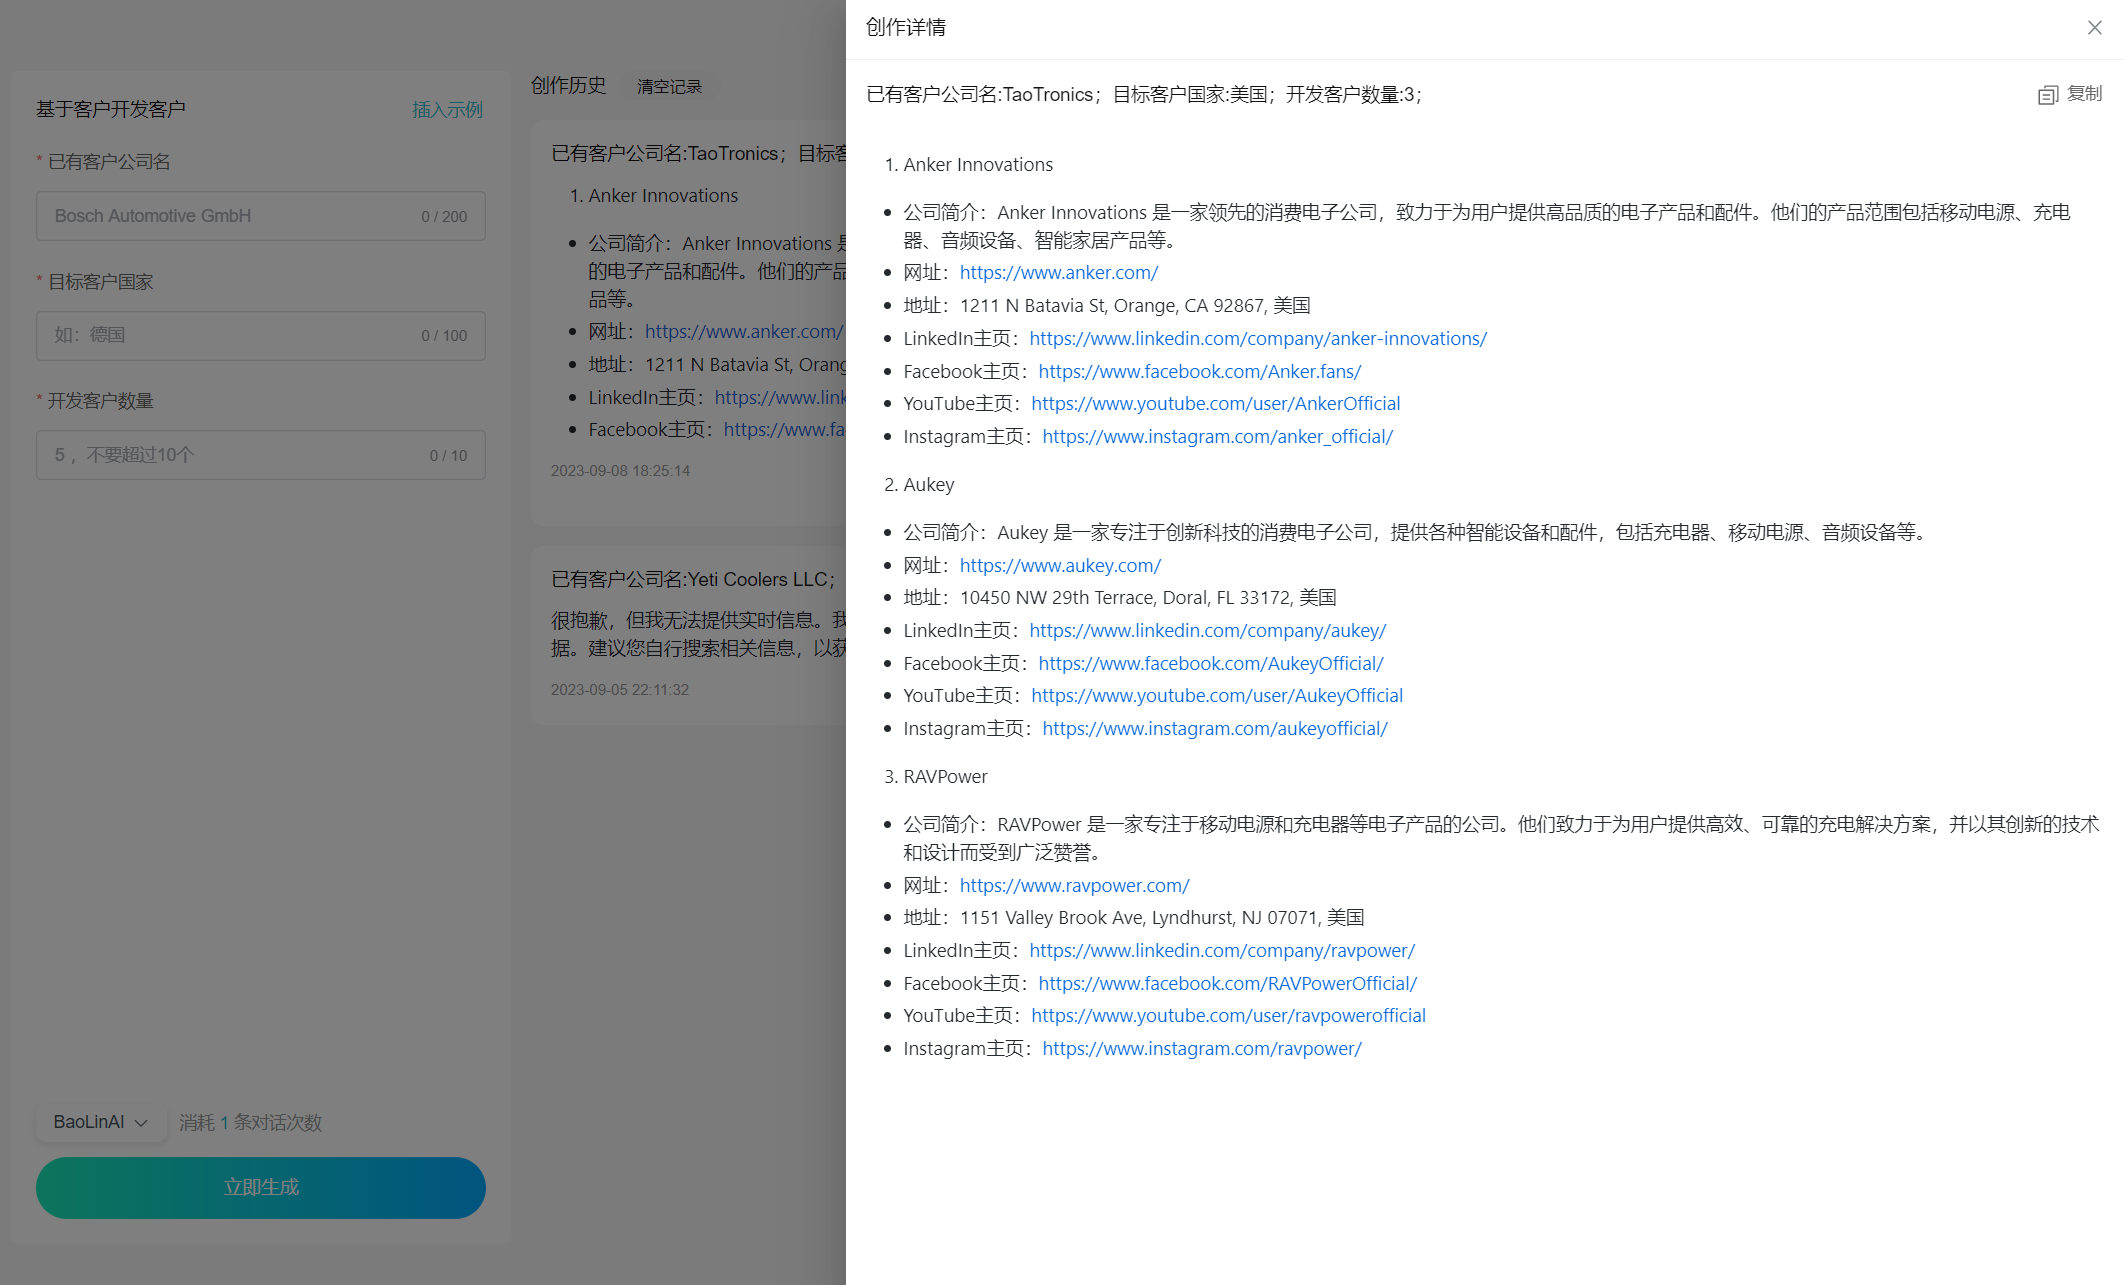Open the BaoLinAI model dropdown

click(100, 1122)
